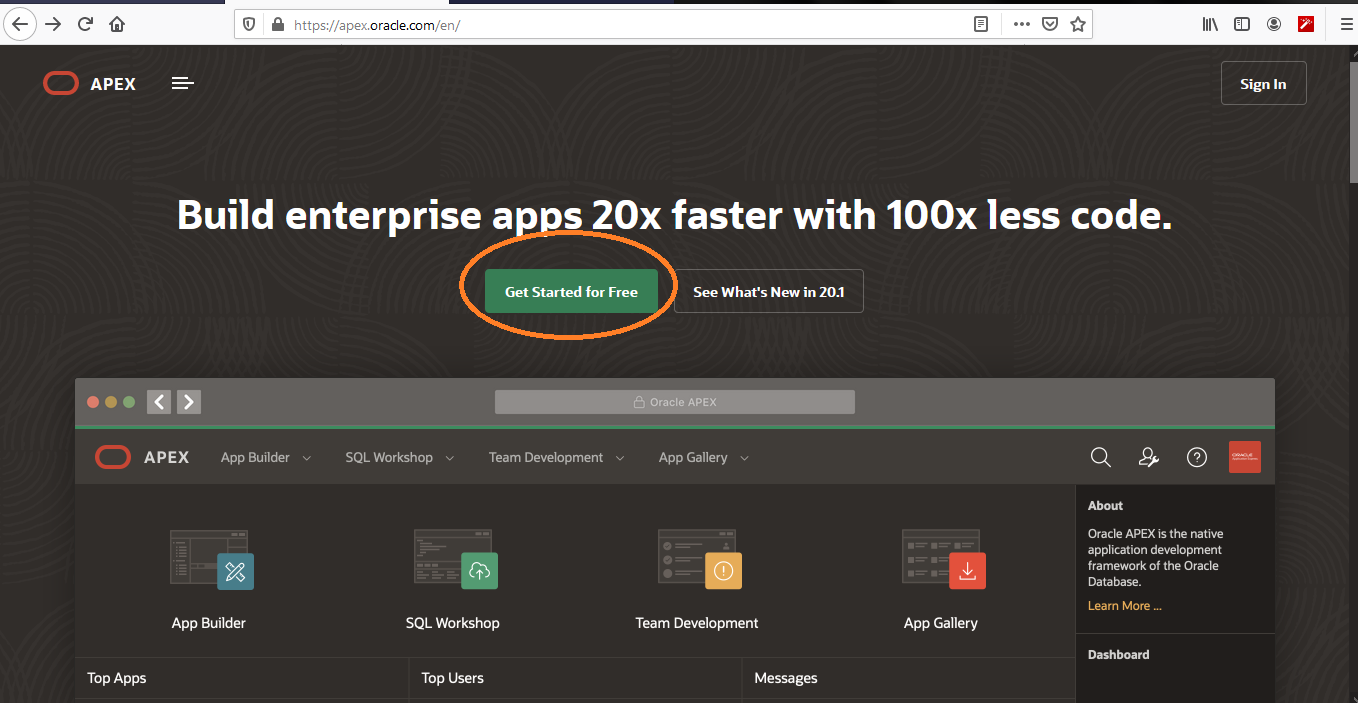
Task: Select the Top Apps section heading
Action: 117,678
